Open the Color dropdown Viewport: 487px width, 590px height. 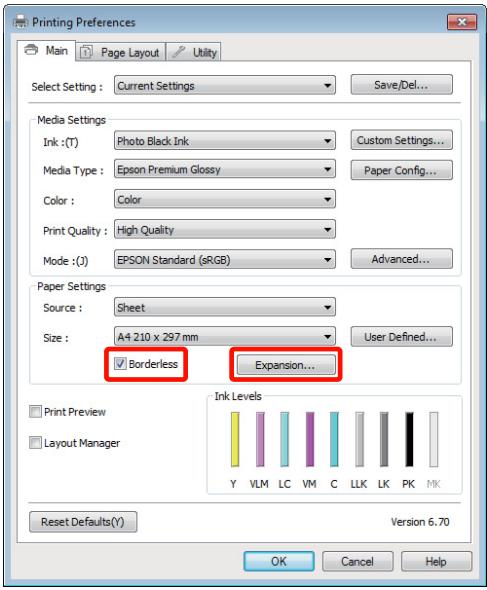225,199
